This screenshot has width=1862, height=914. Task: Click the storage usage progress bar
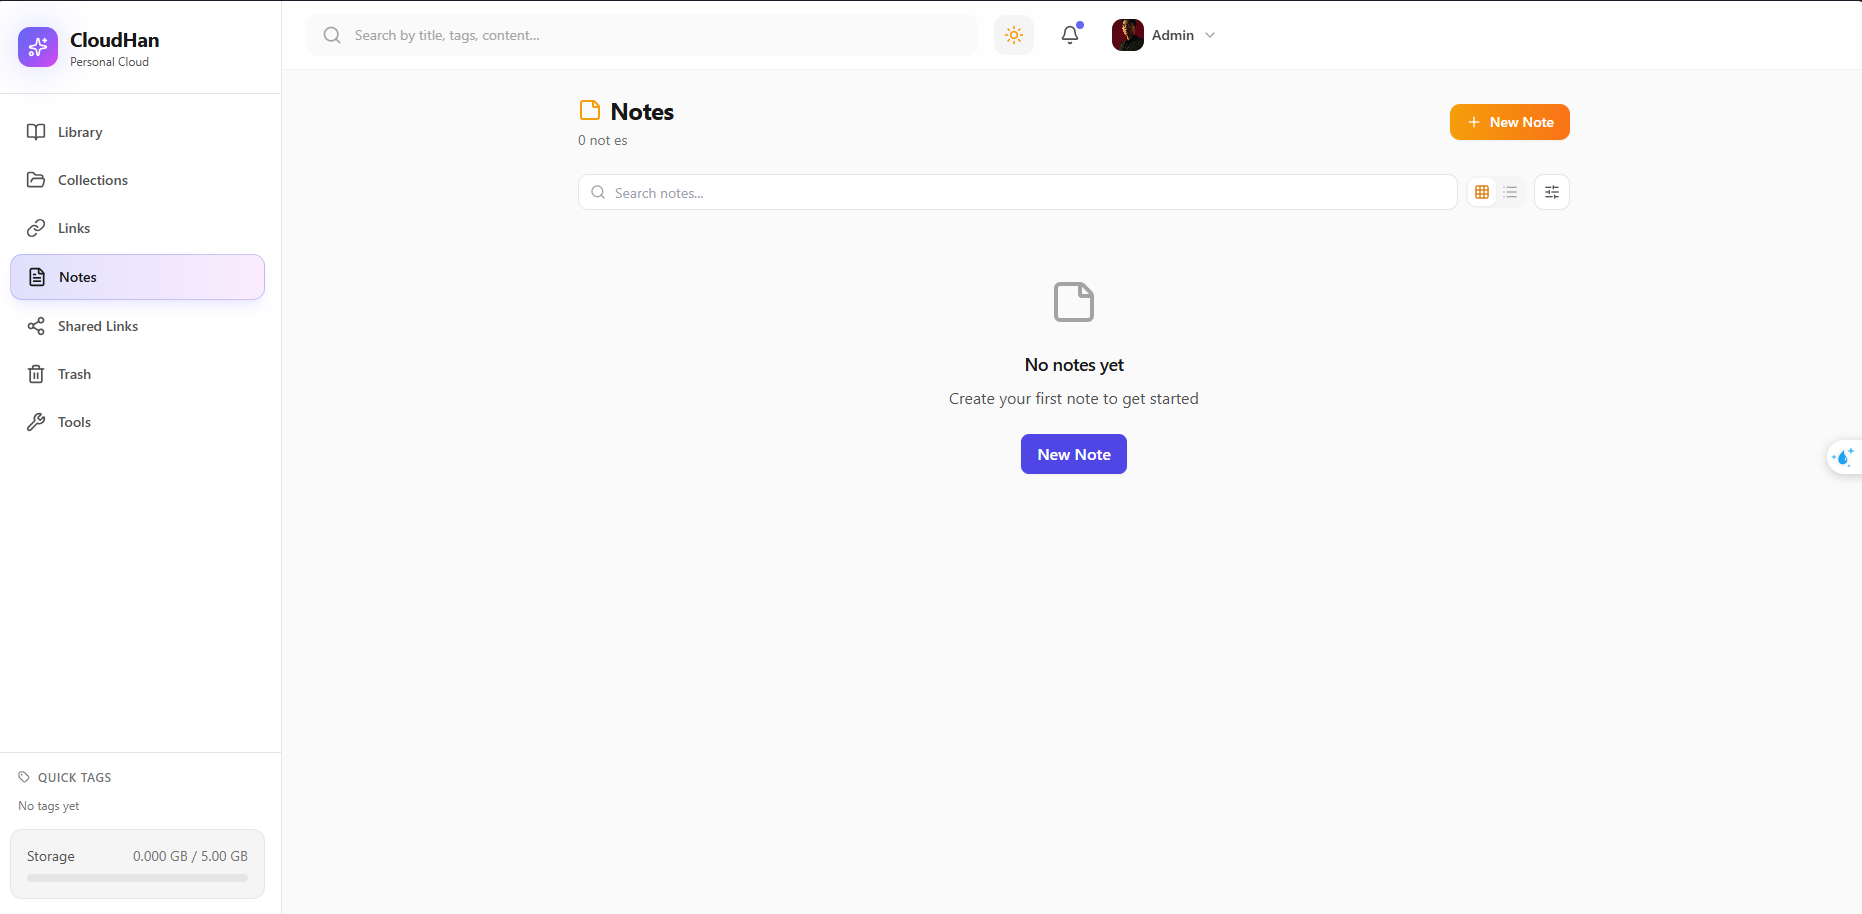click(x=137, y=878)
